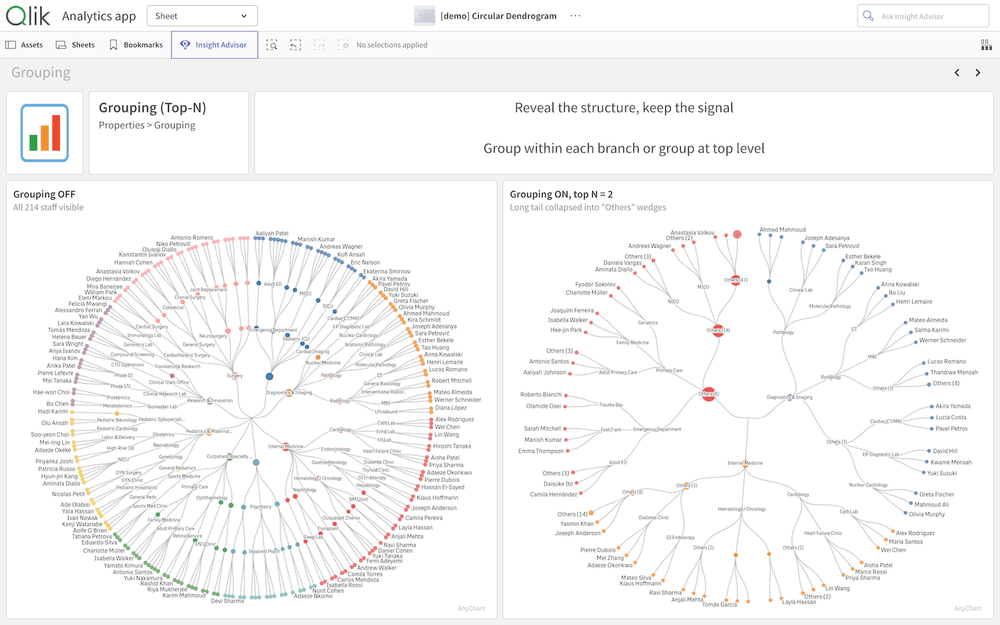This screenshot has height=625, width=1000.
Task: Select the Layla Hassan leaf in right chart
Action: click(799, 602)
